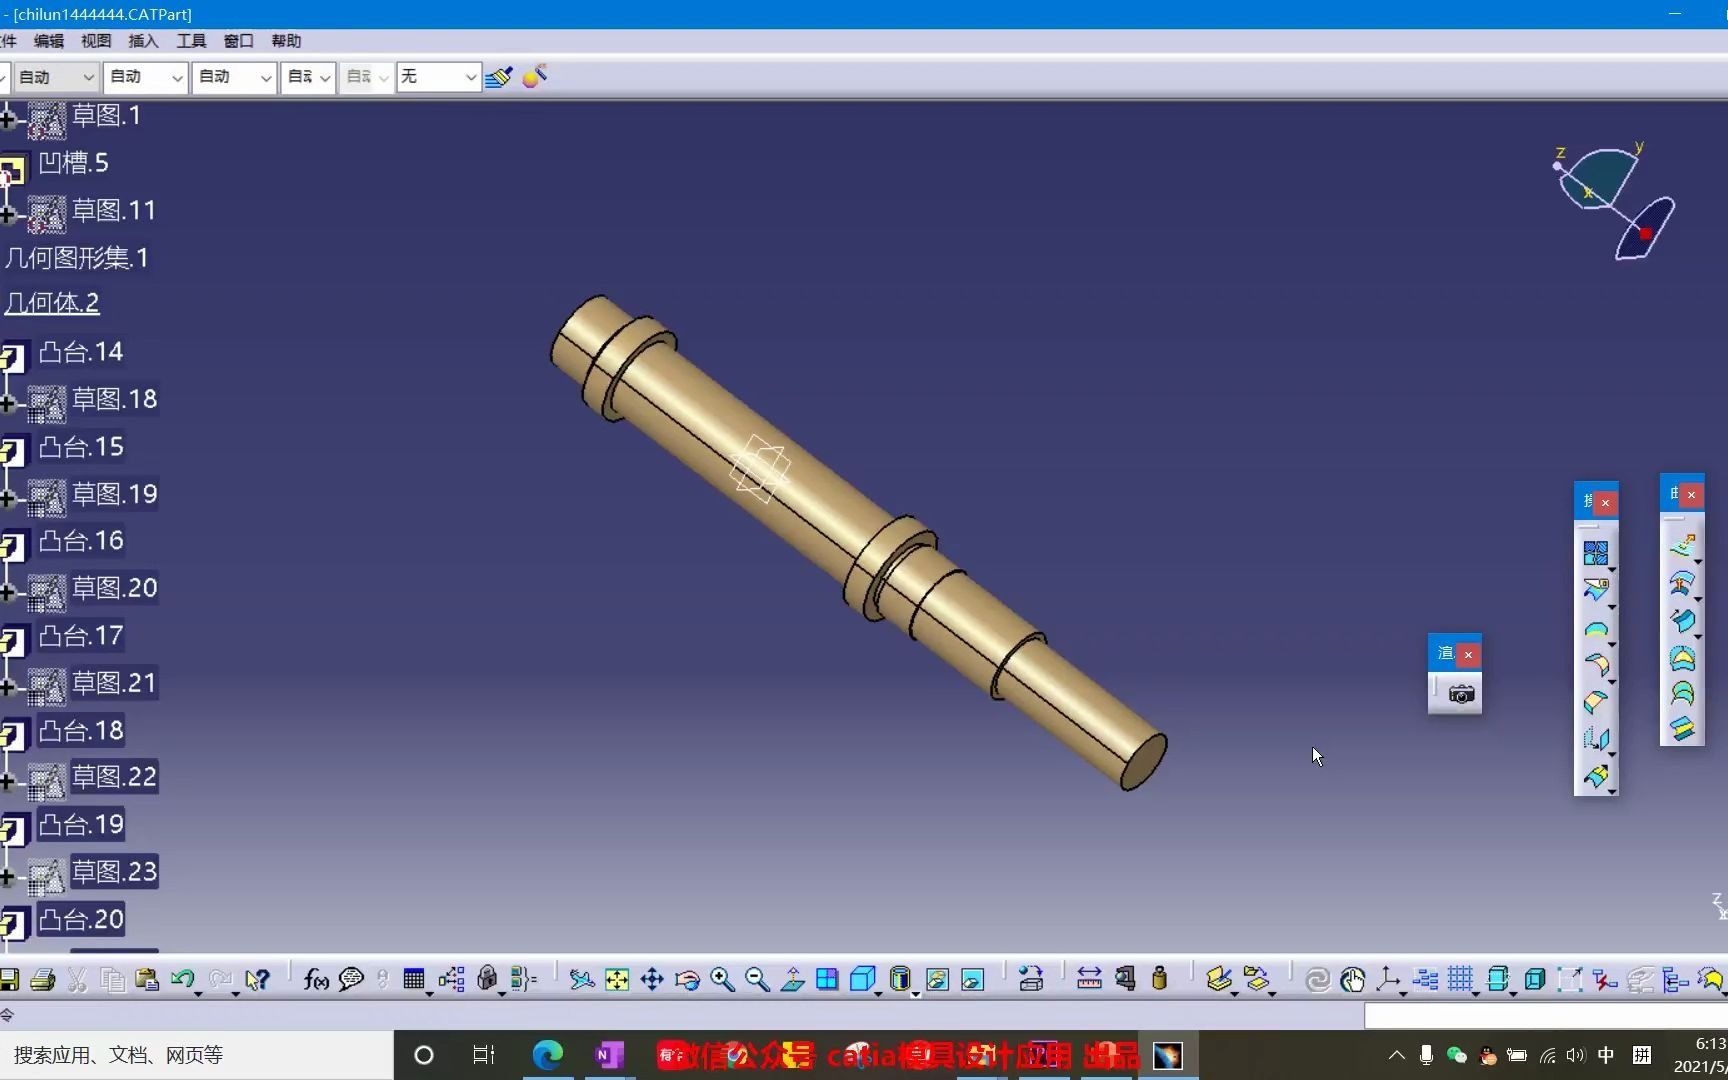The width and height of the screenshot is (1728, 1080).
Task: Click the command input field at bottom right
Action: point(1545,1015)
